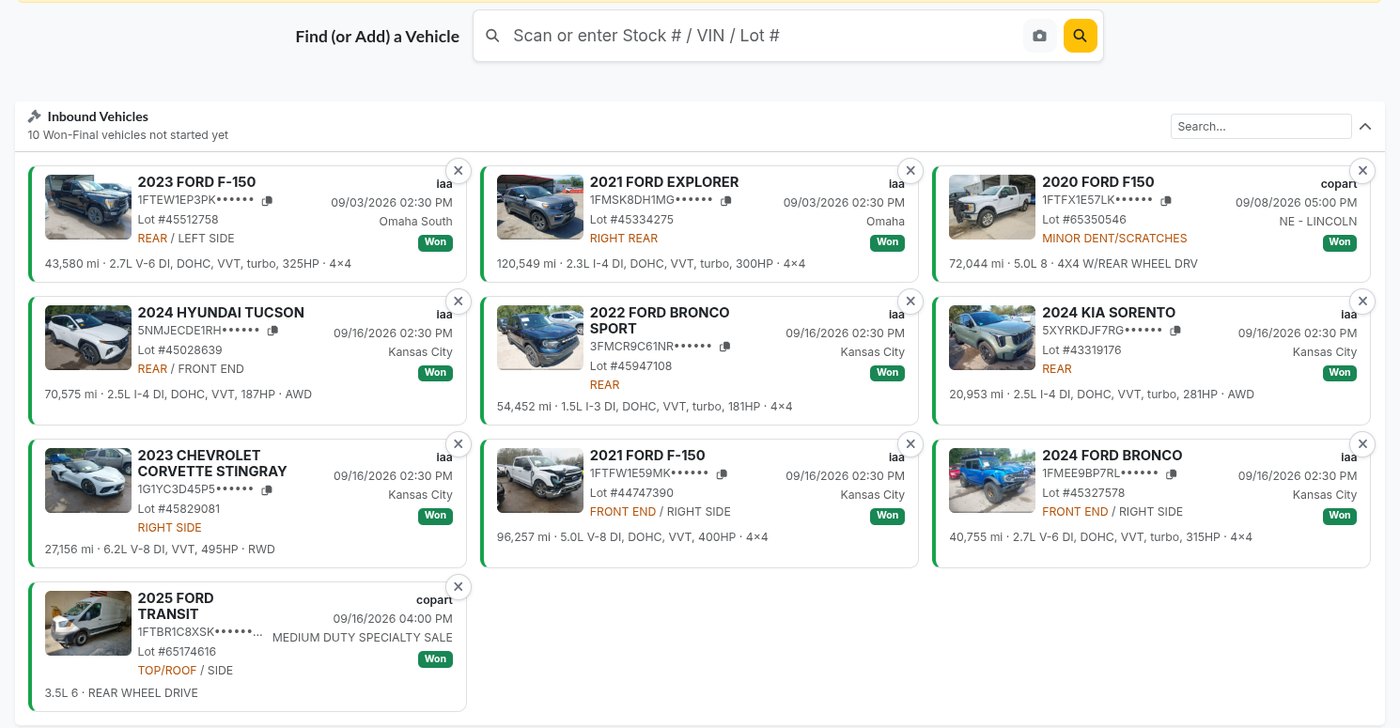Click MEDIUM DUTY SPECIALTY SALE text
Image resolution: width=1400 pixels, height=728 pixels.
coord(362,638)
